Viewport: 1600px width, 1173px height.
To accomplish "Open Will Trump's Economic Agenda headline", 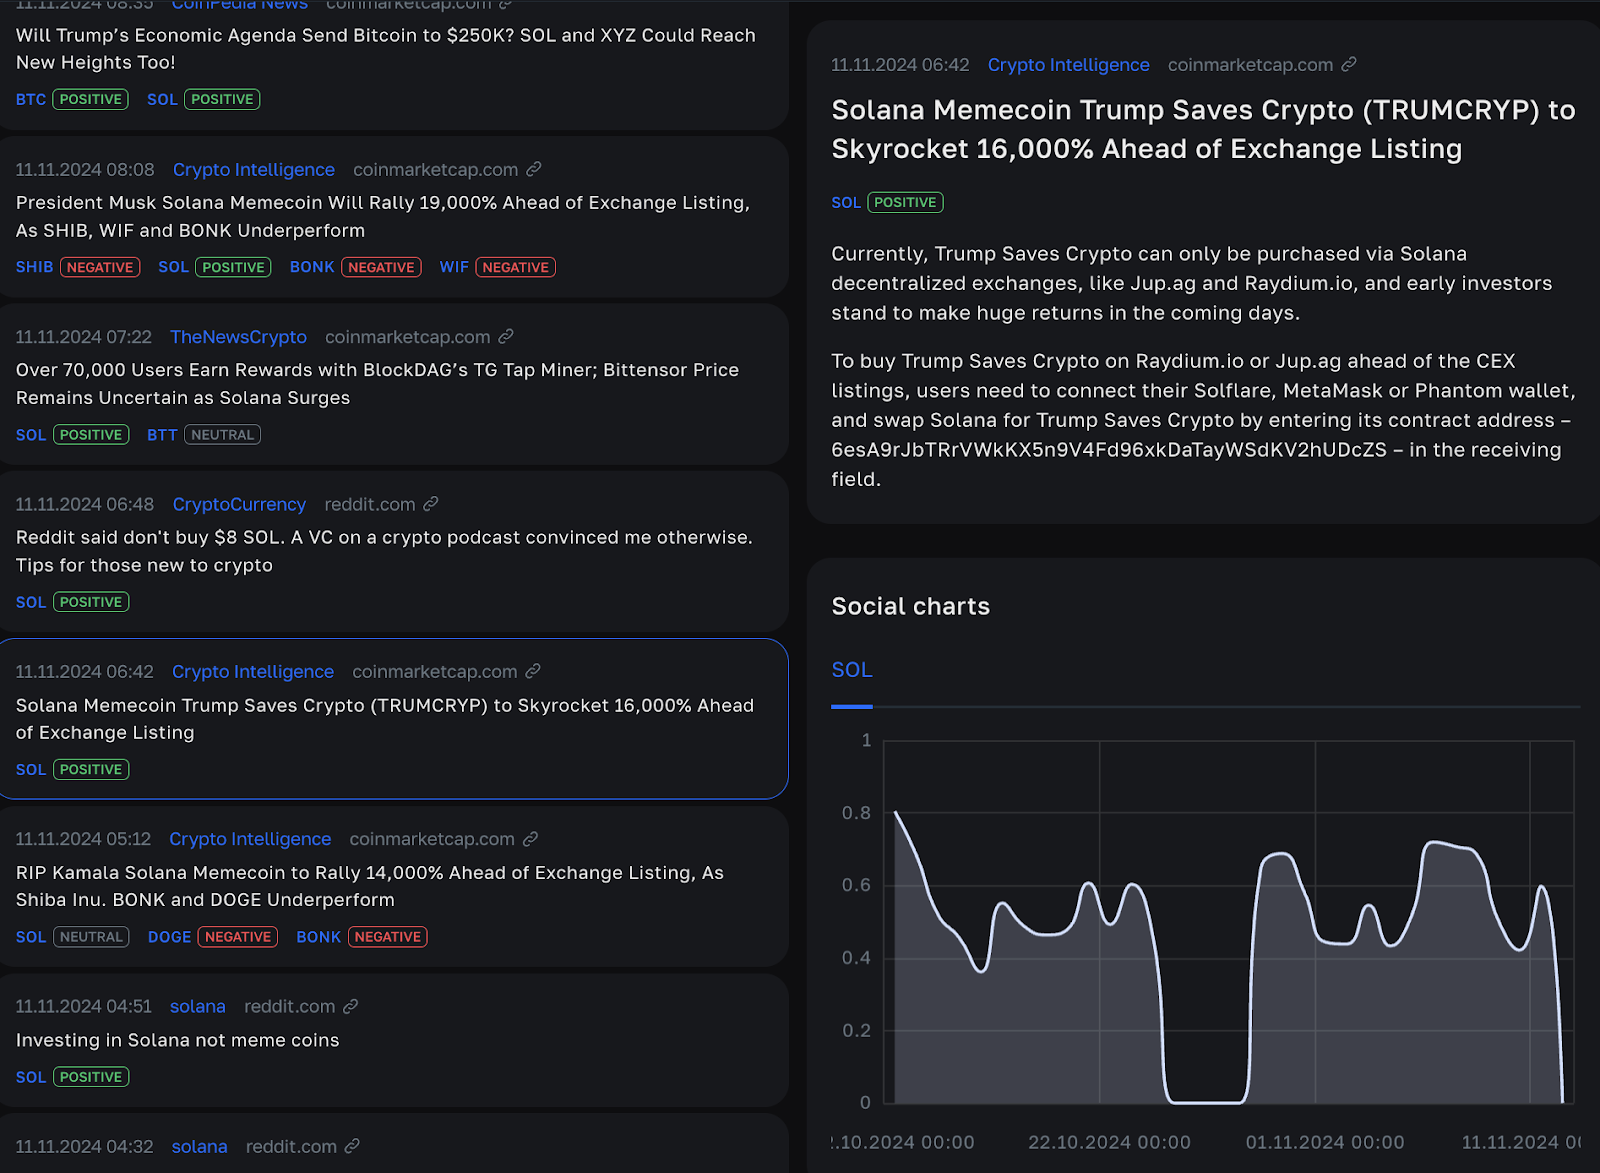I will pyautogui.click(x=386, y=48).
